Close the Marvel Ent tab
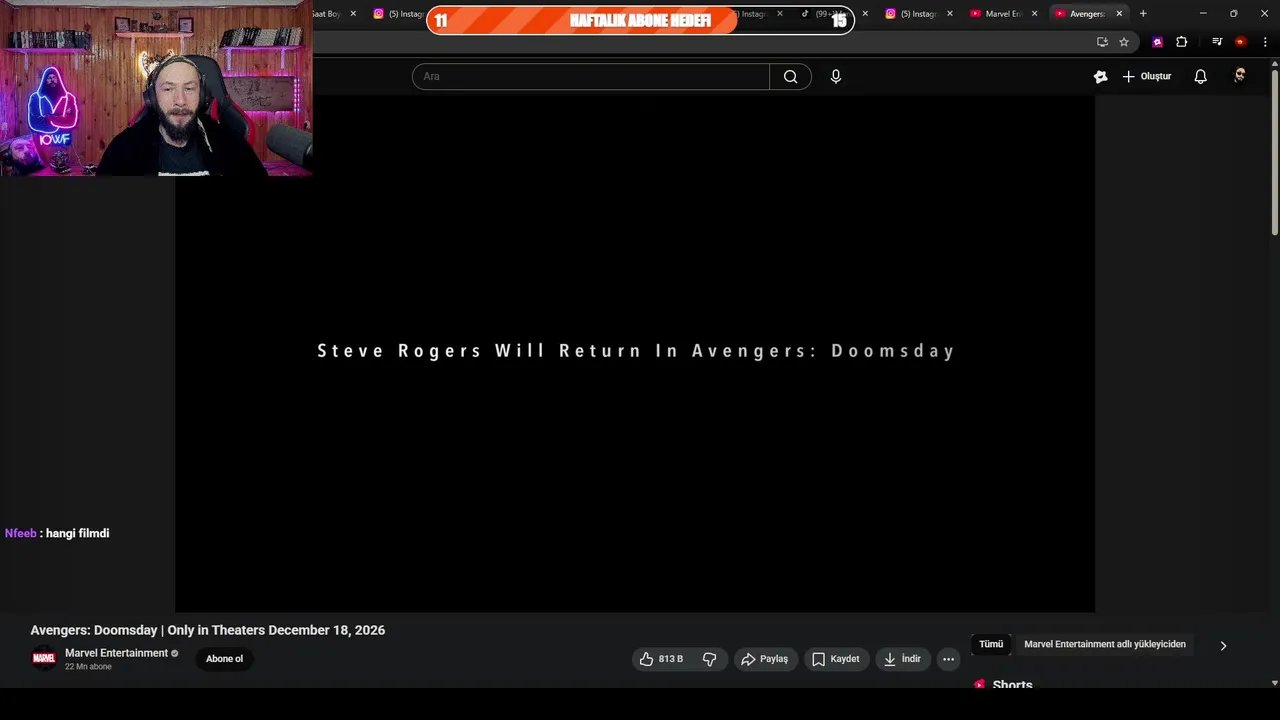Screen dimensions: 1280x720 pos(1034,14)
